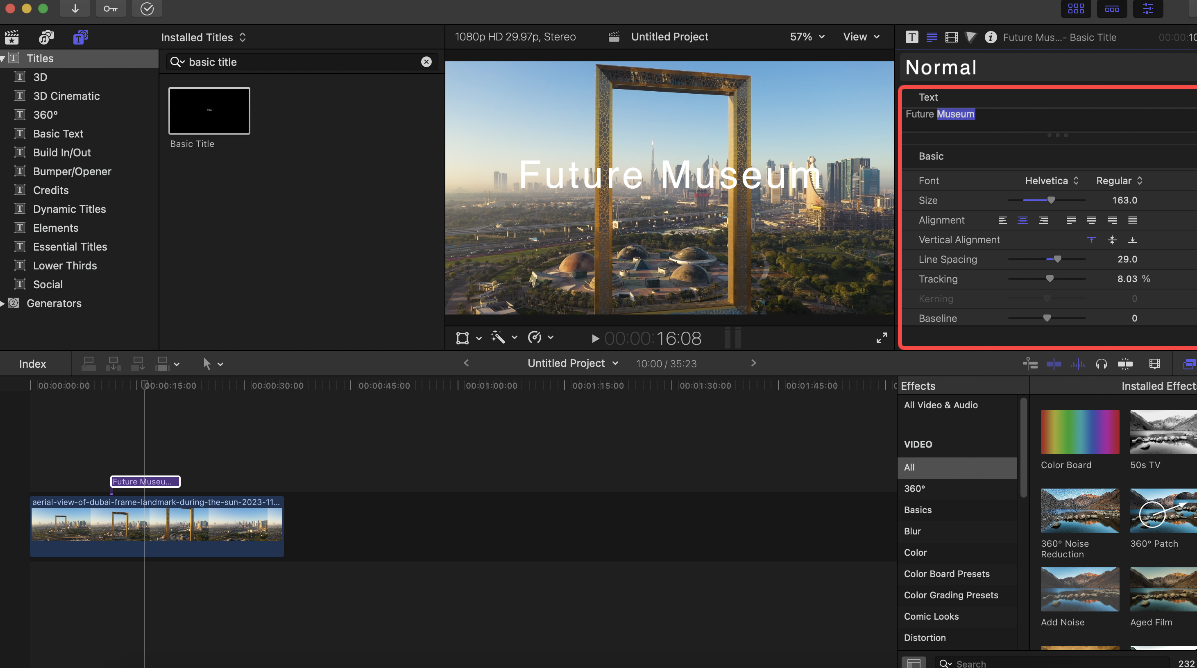Viewport: 1197px width, 668px height.
Task: Adjust the Tracking slider
Action: pyautogui.click(x=1050, y=279)
